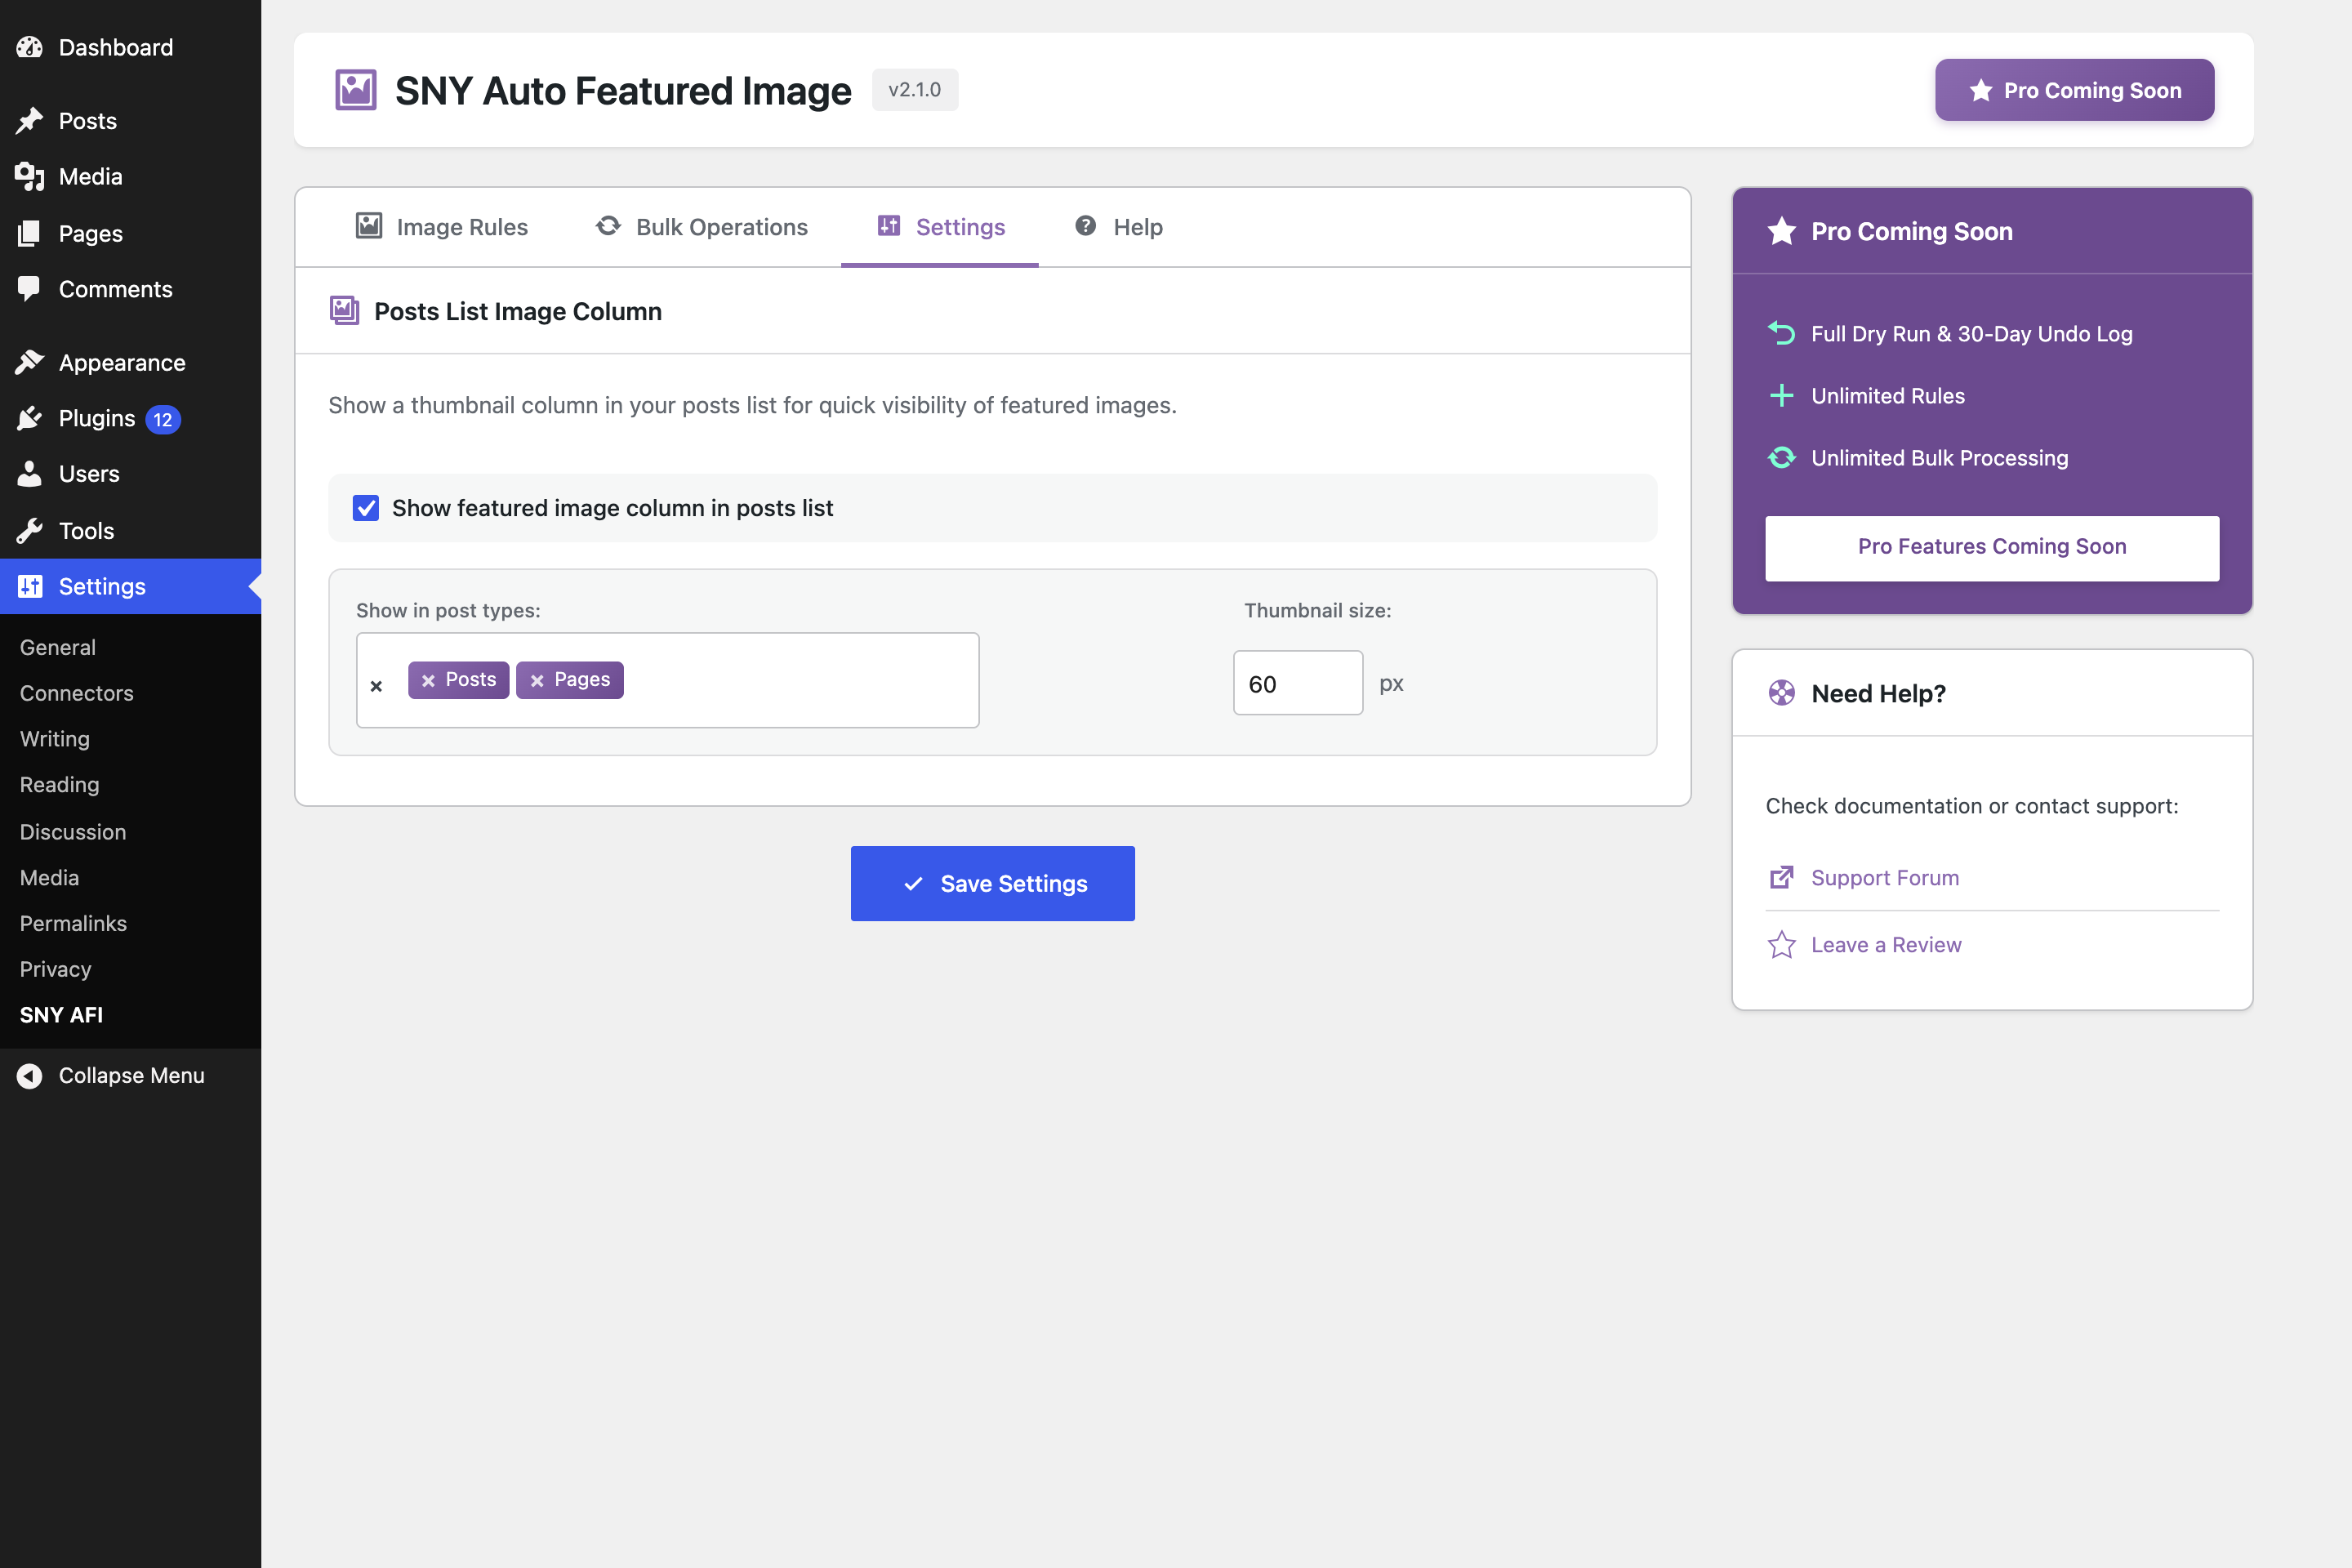The width and height of the screenshot is (2352, 1568).
Task: Open the Connectors settings submenu
Action: tap(77, 693)
